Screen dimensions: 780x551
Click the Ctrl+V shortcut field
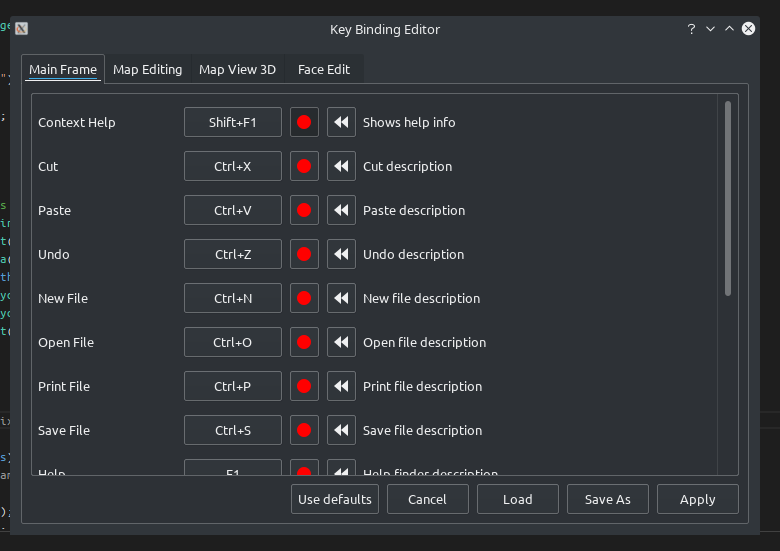233,210
